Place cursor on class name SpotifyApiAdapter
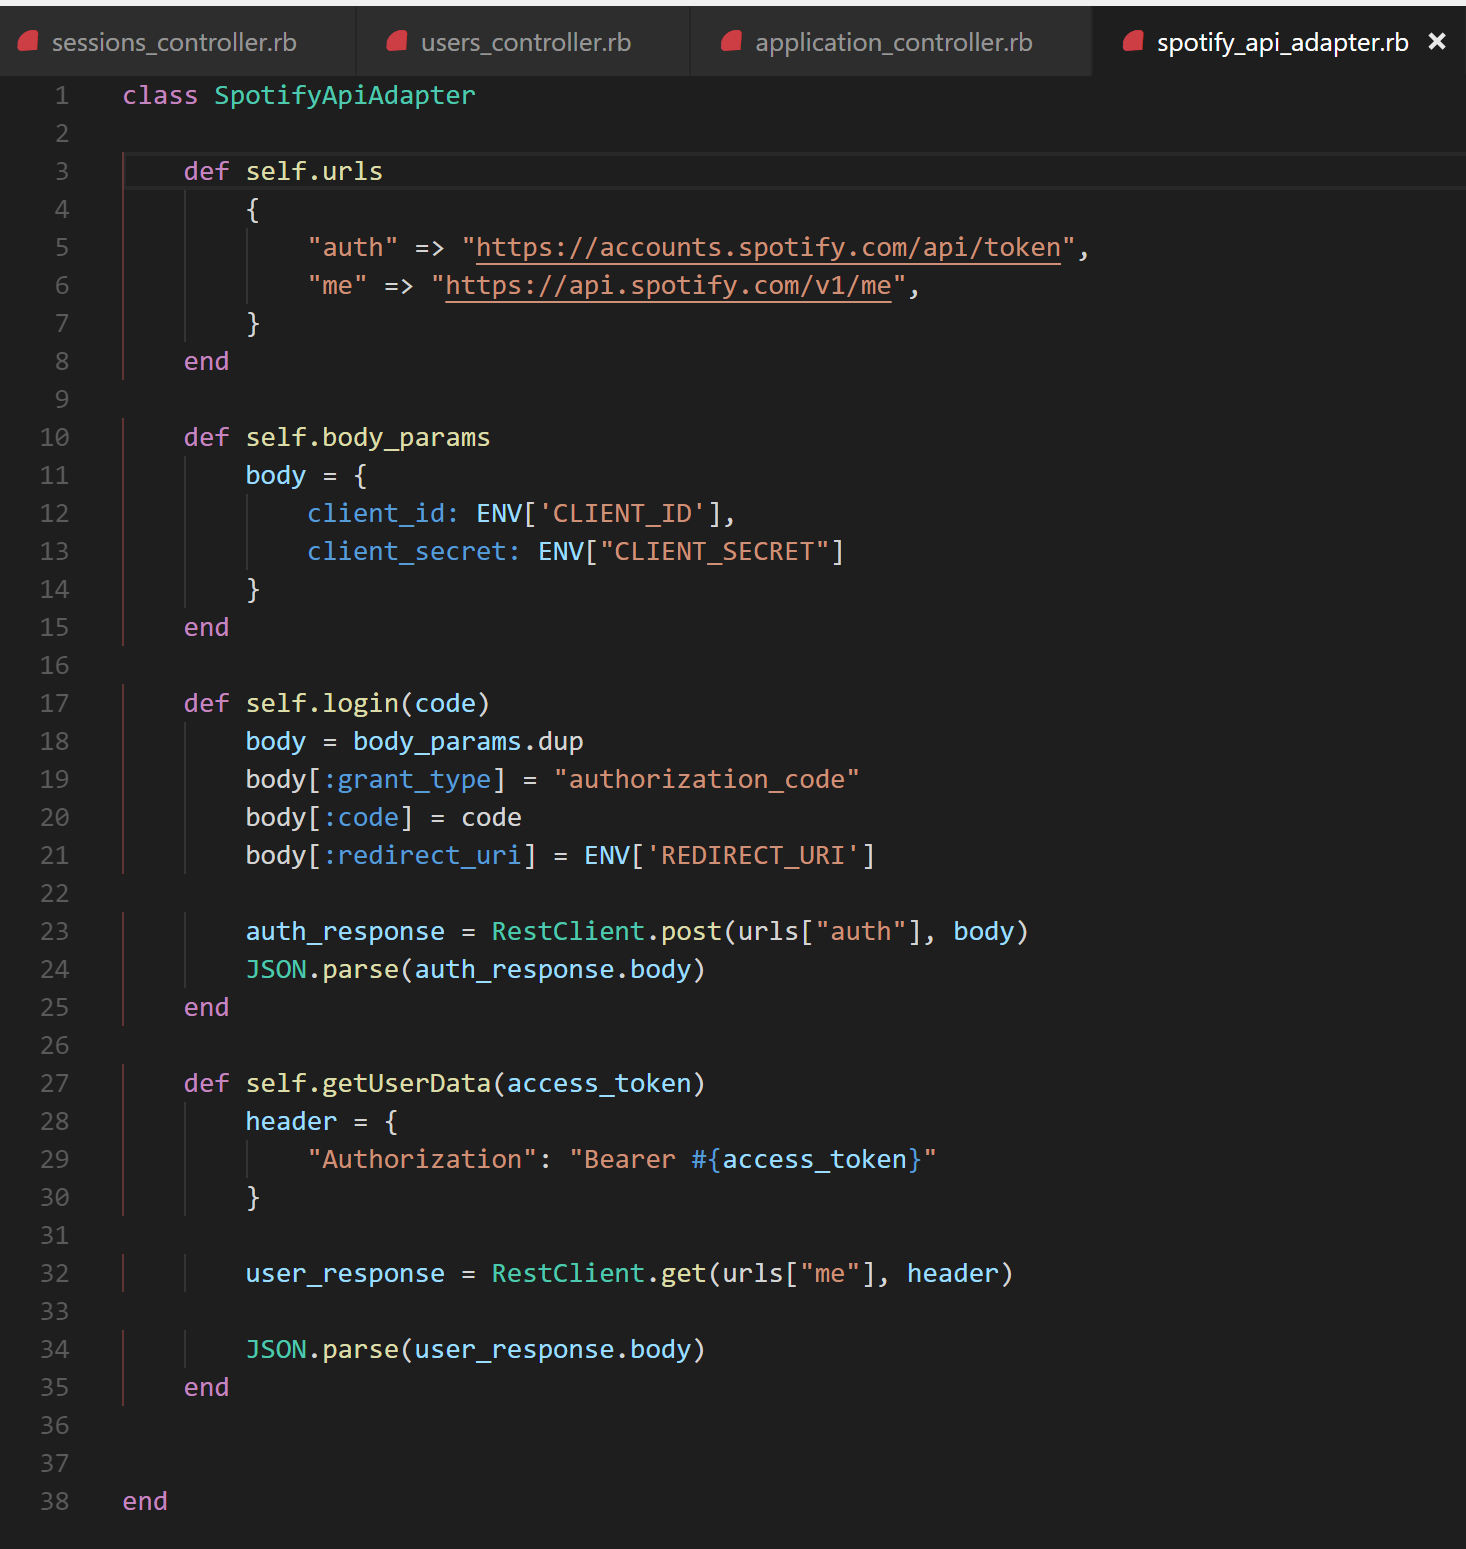 click(344, 95)
